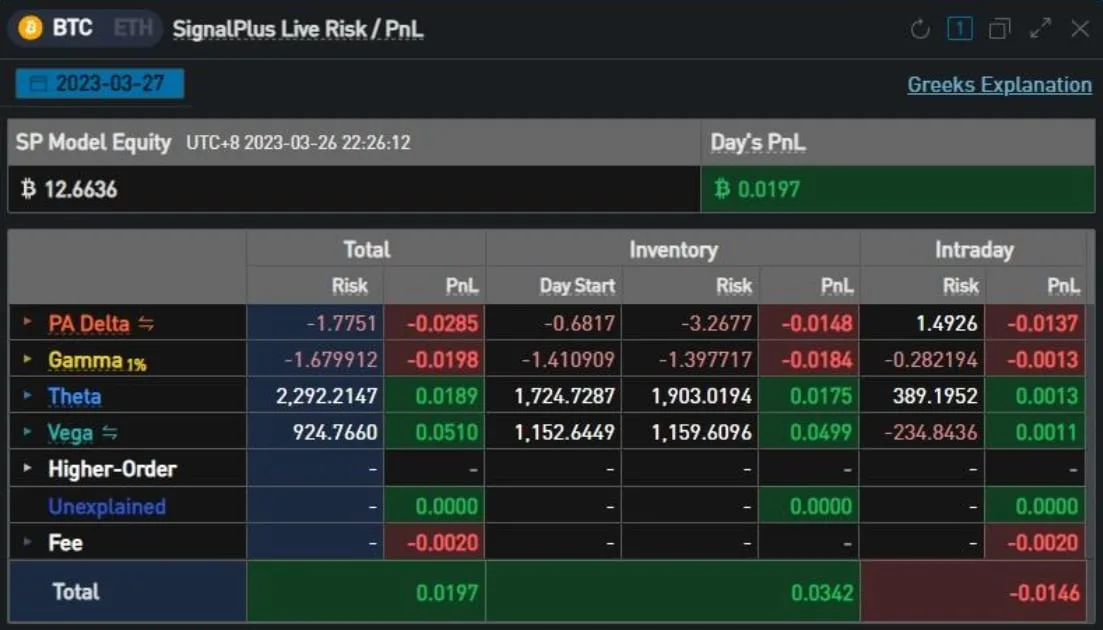Click the Total row label
Screen dimensions: 1103x630
pos(76,592)
